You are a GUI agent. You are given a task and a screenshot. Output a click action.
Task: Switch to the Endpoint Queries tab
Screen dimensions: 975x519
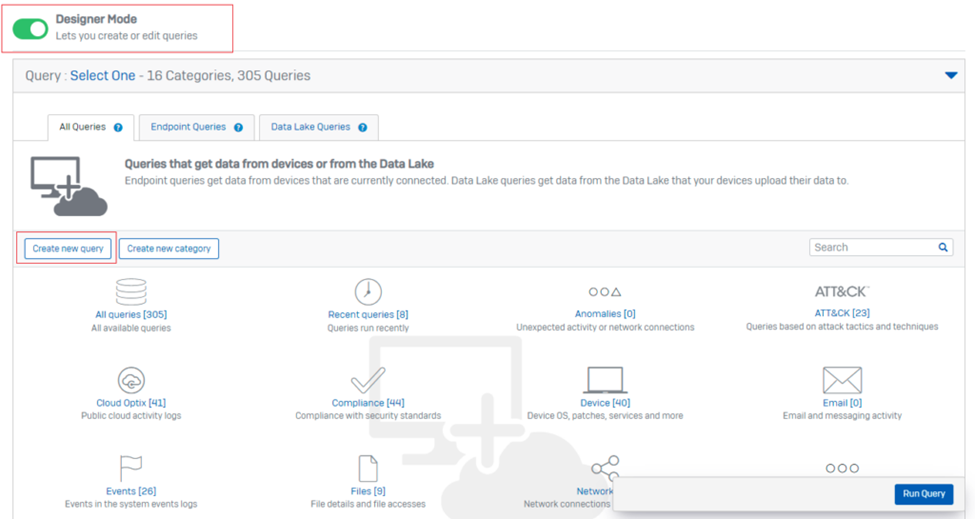coord(196,127)
